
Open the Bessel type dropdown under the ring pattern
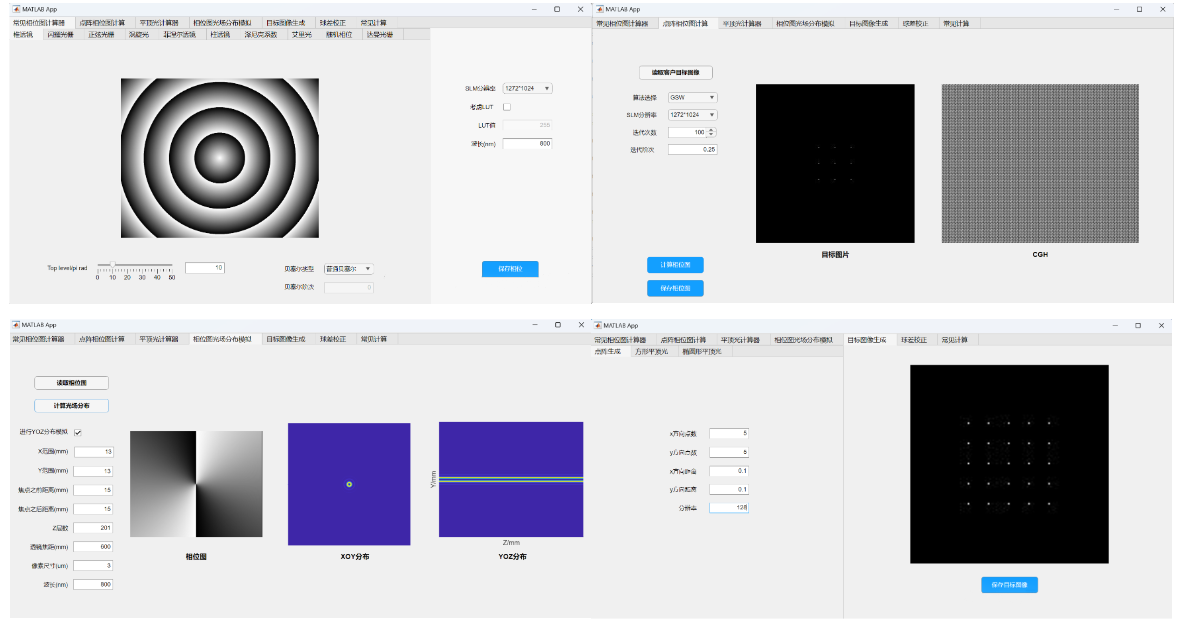[348, 269]
